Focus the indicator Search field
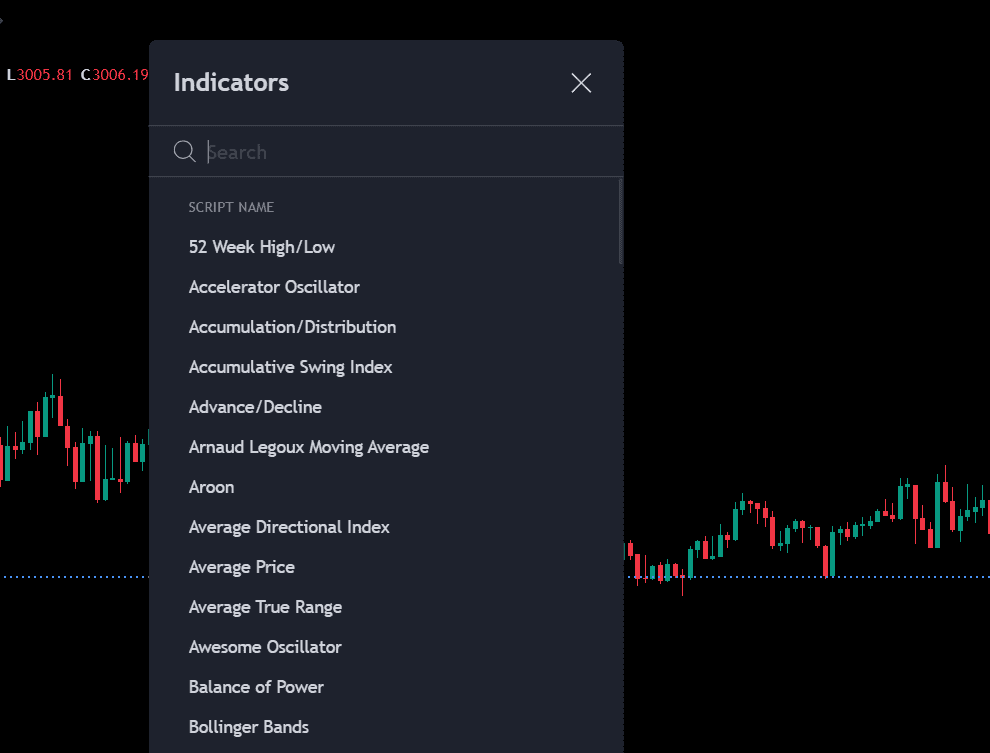The width and height of the screenshot is (990, 753). click(x=400, y=152)
